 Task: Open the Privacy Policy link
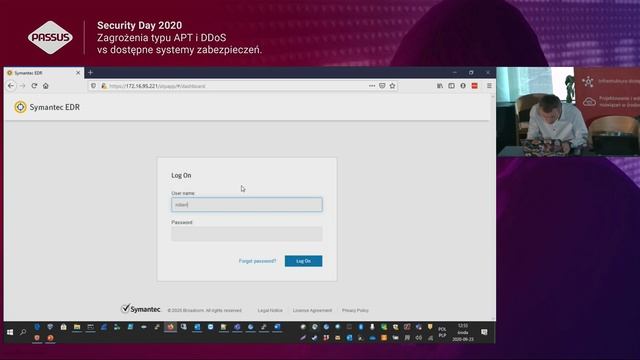(355, 310)
